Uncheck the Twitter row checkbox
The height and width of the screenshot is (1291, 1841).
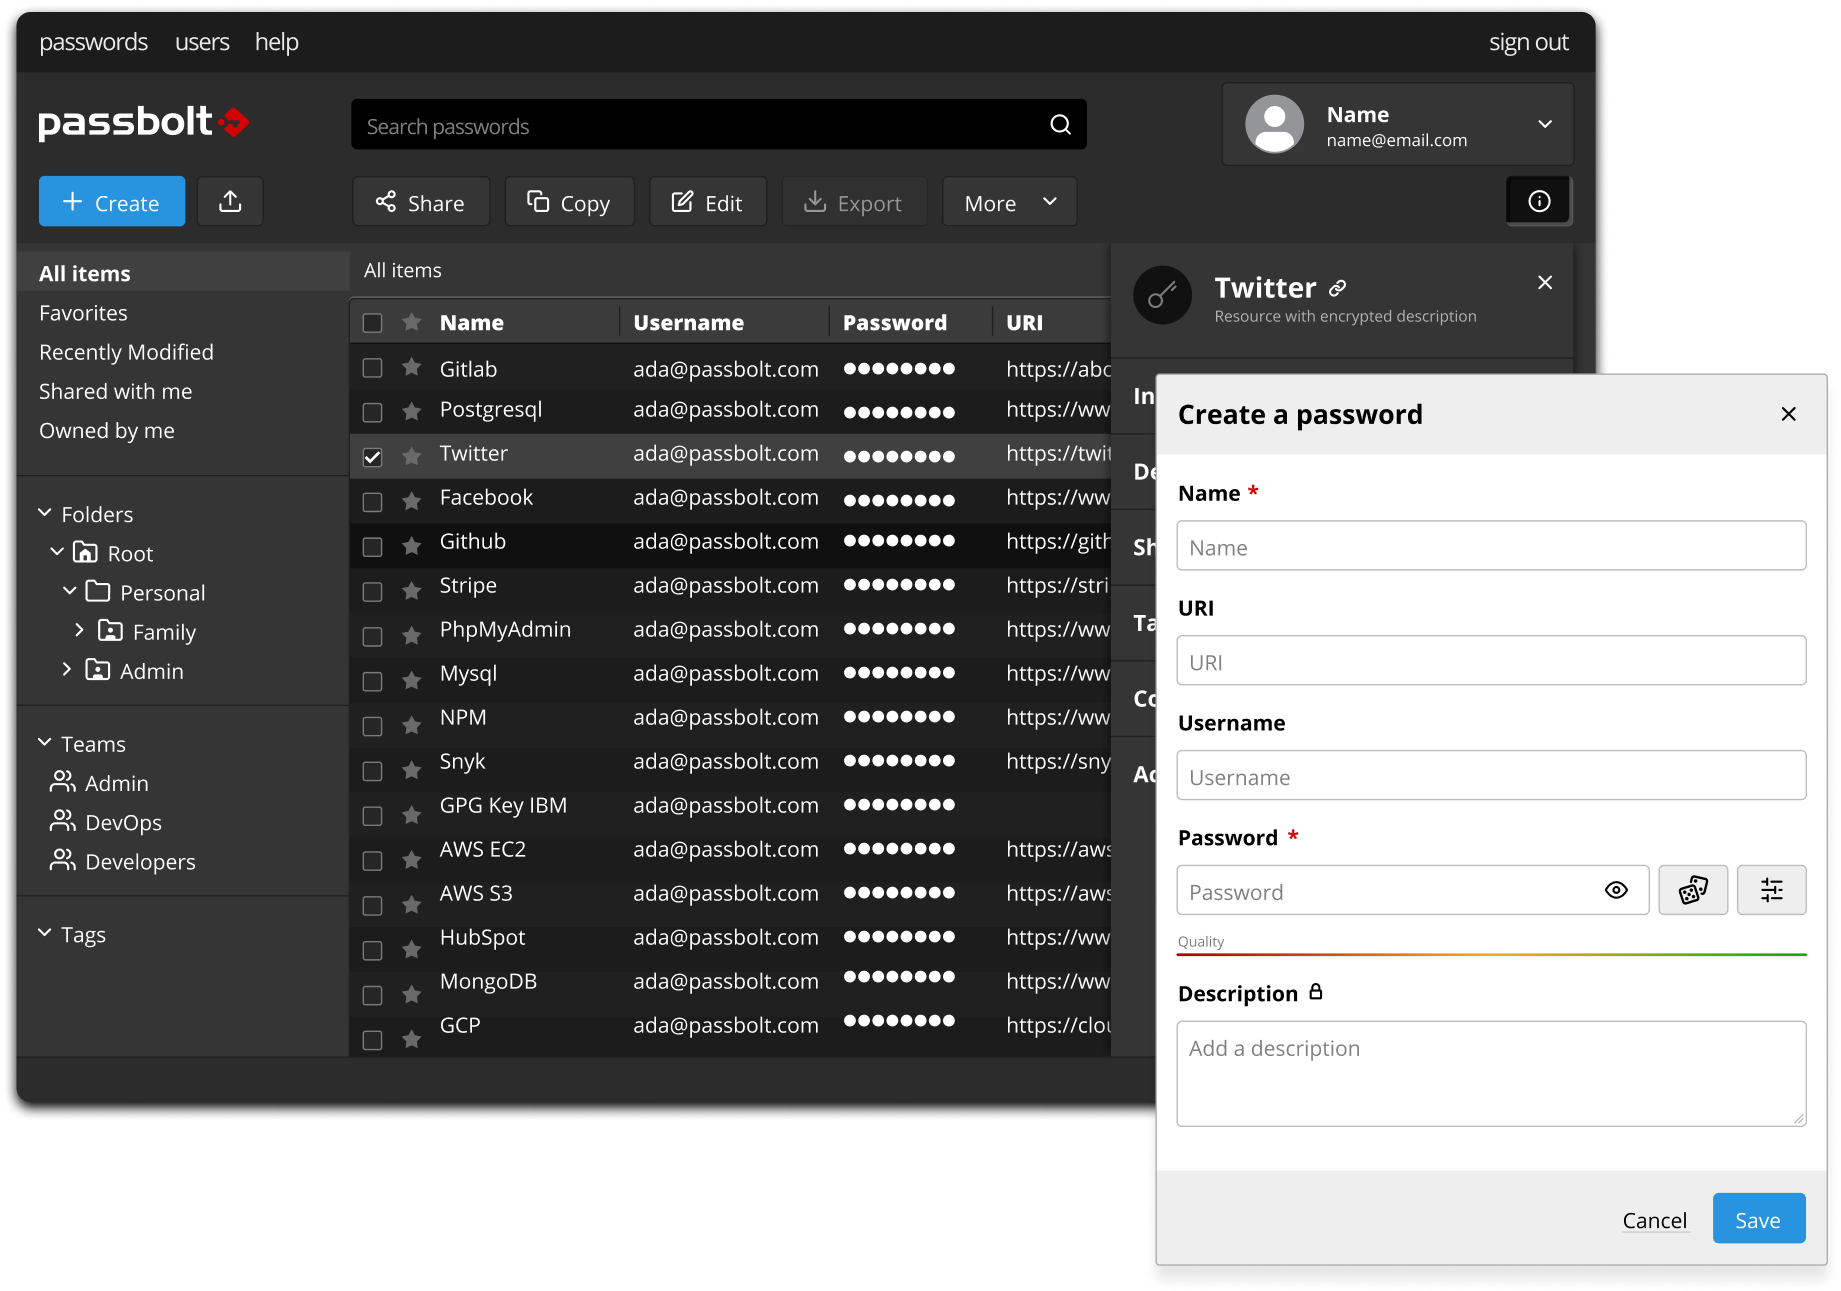[372, 457]
